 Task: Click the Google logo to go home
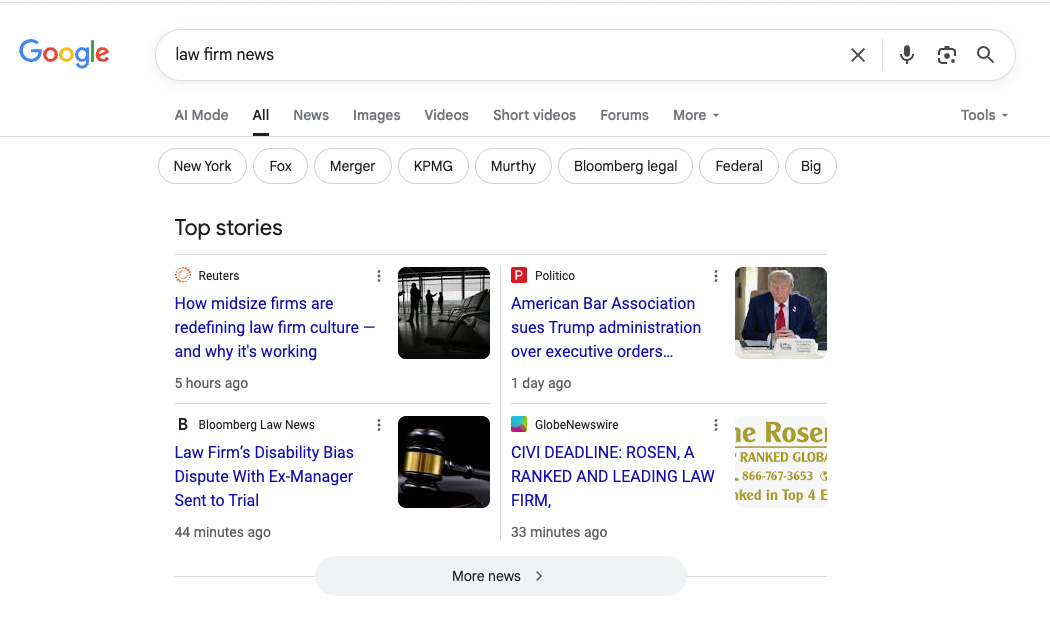pos(64,54)
